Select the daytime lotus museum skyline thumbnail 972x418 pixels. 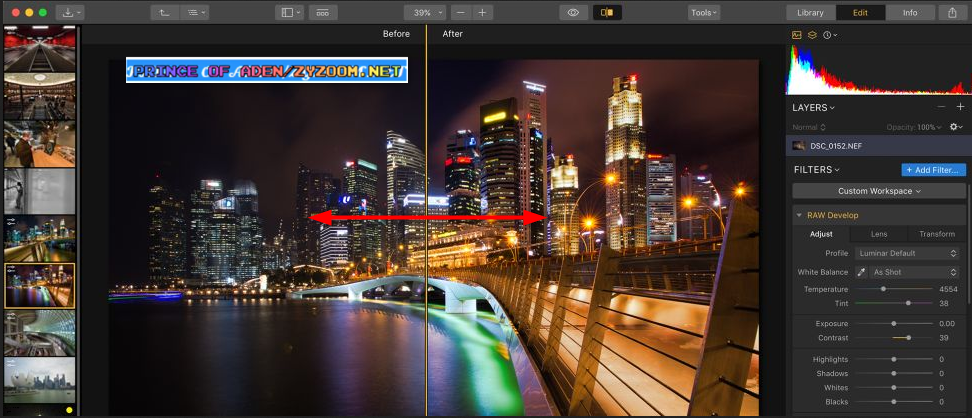coord(40,380)
